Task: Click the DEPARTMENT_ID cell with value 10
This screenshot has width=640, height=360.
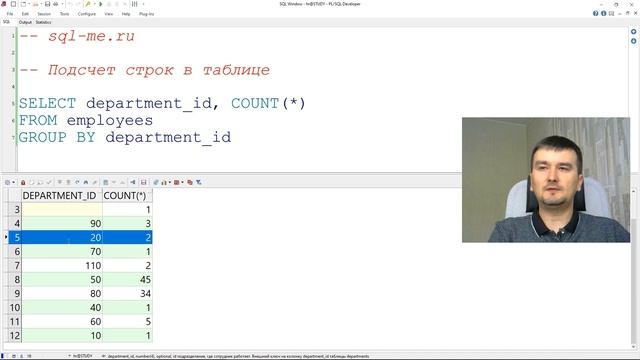Action: [62, 336]
